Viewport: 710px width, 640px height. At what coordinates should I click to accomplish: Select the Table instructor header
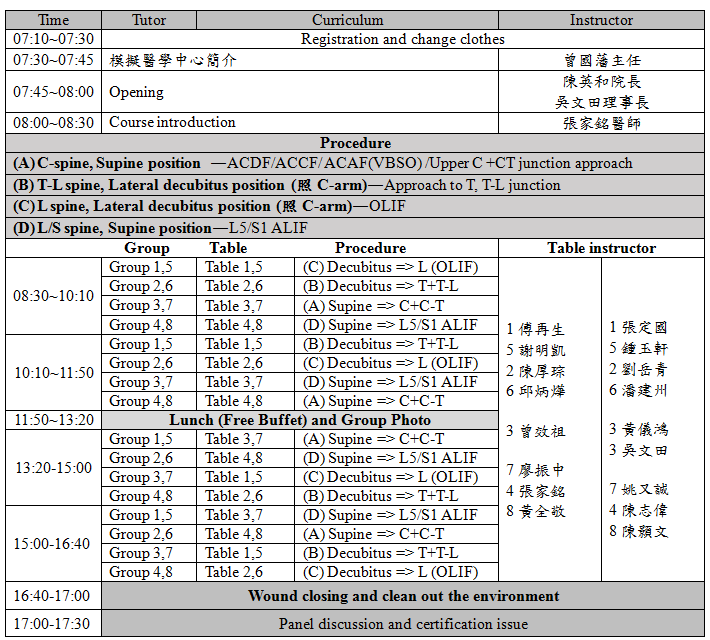601,248
